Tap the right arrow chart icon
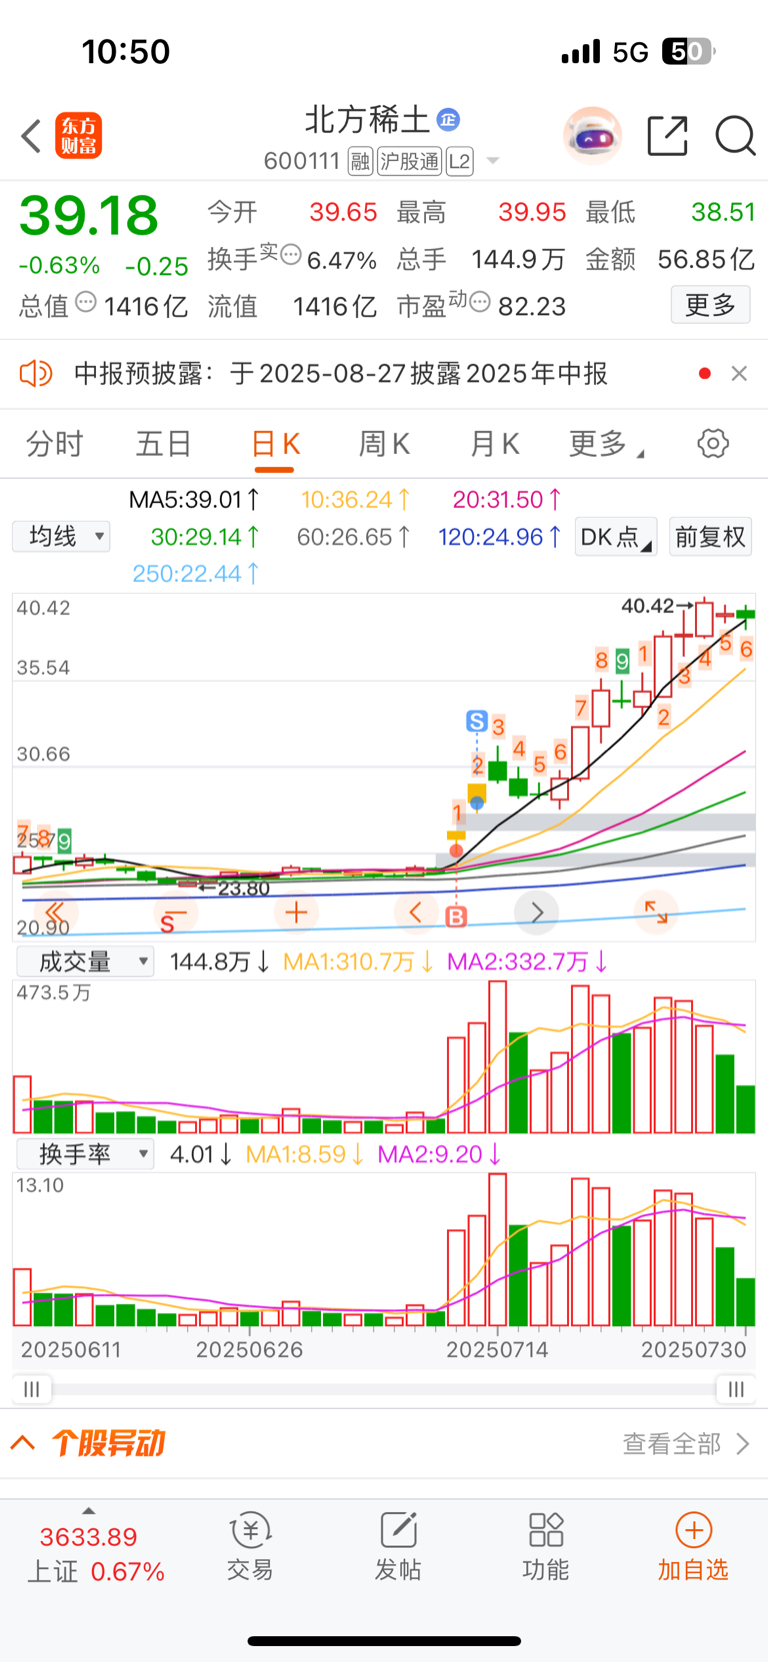Screen dimensions: 768x1663 pos(537,912)
